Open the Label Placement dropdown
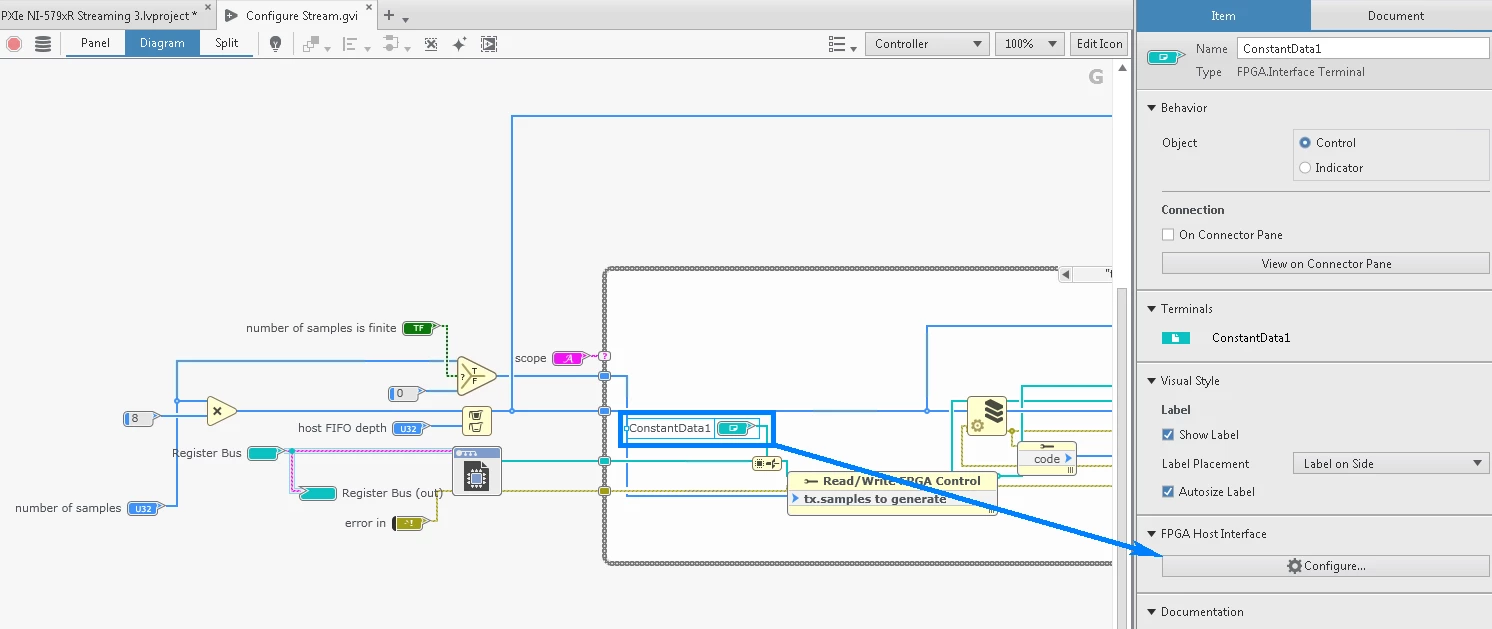Image resolution: width=1492 pixels, height=629 pixels. (1390, 463)
